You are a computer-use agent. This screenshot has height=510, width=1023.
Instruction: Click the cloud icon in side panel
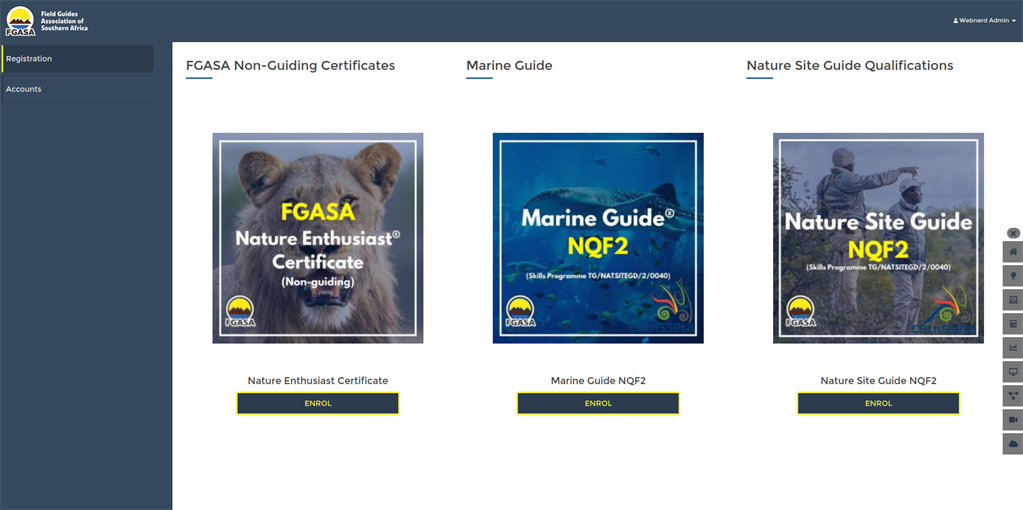click(1013, 444)
